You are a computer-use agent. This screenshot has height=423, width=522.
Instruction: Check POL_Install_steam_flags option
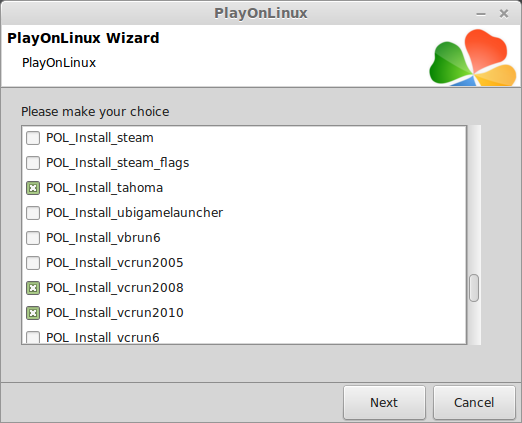click(x=33, y=163)
